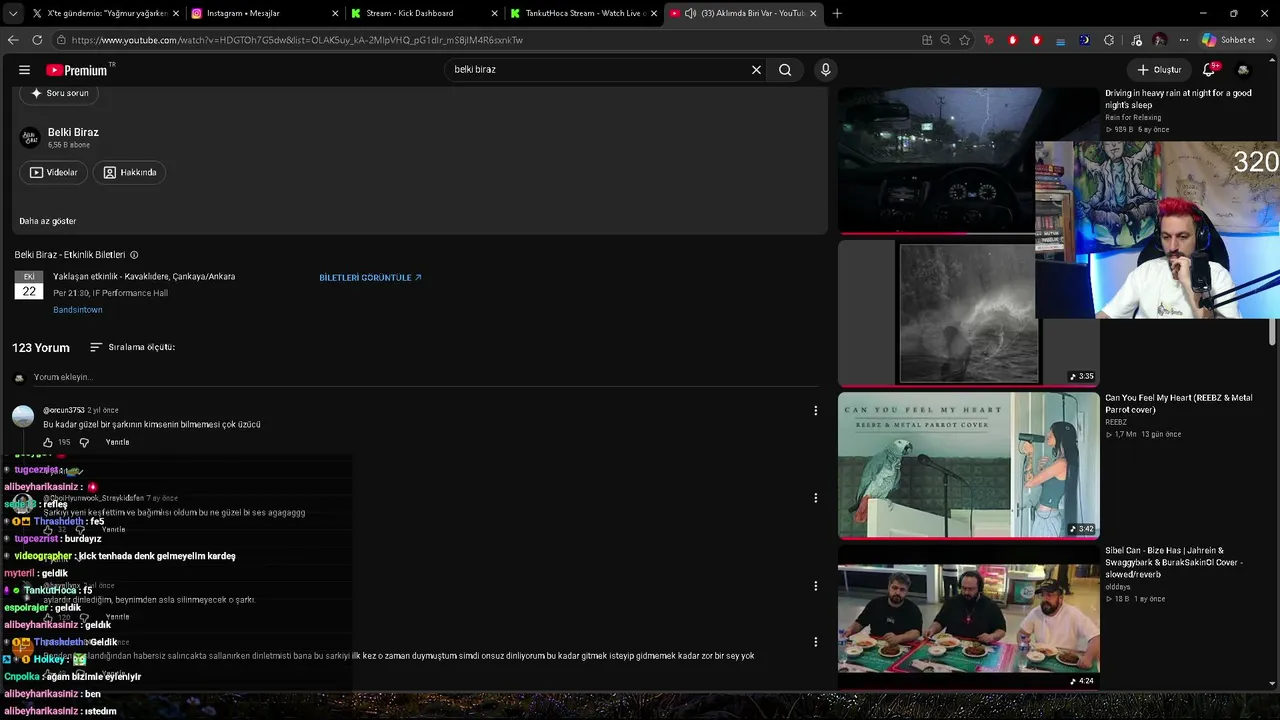The height and width of the screenshot is (720, 1280).
Task: Like the comment by @orcun3753
Action: (47, 442)
